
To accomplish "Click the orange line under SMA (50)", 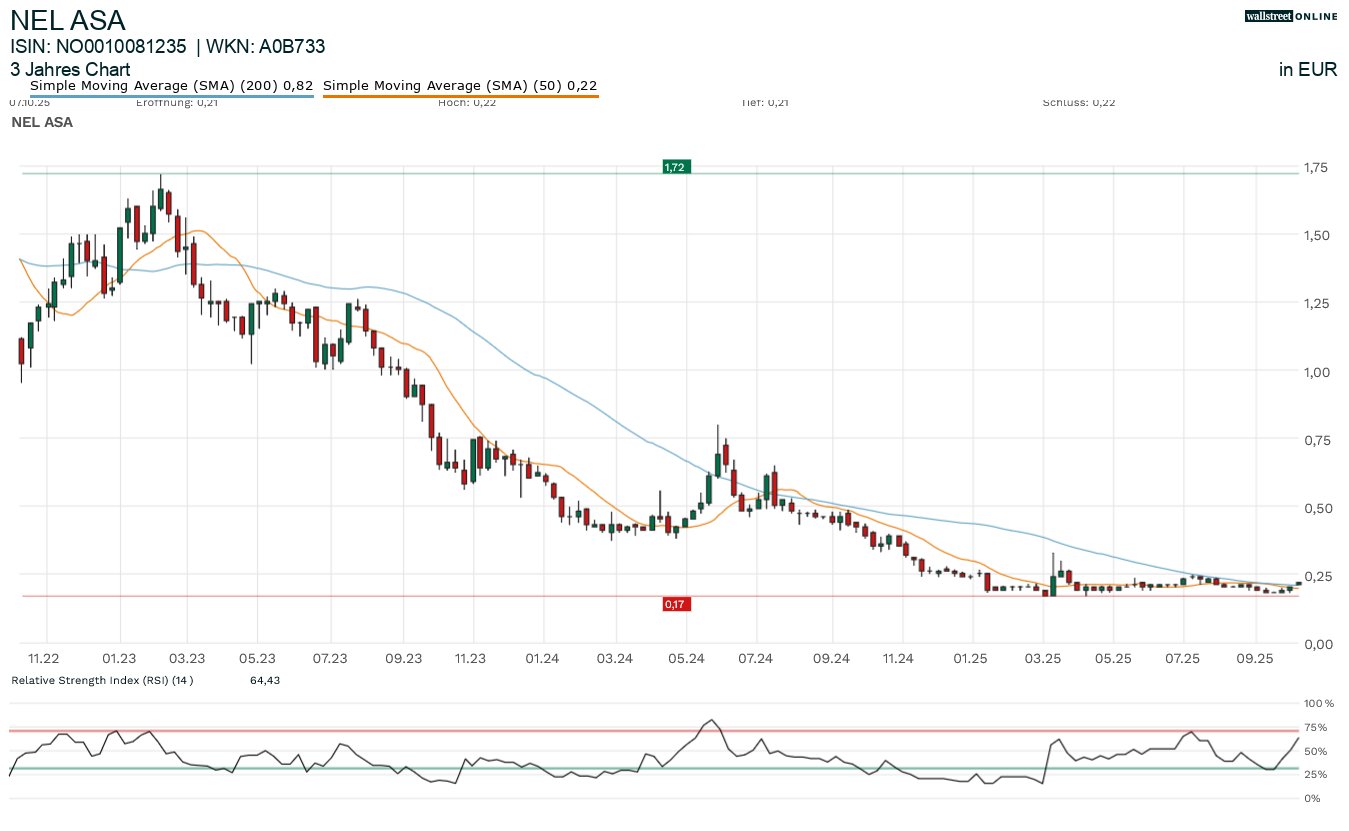I will (x=460, y=96).
